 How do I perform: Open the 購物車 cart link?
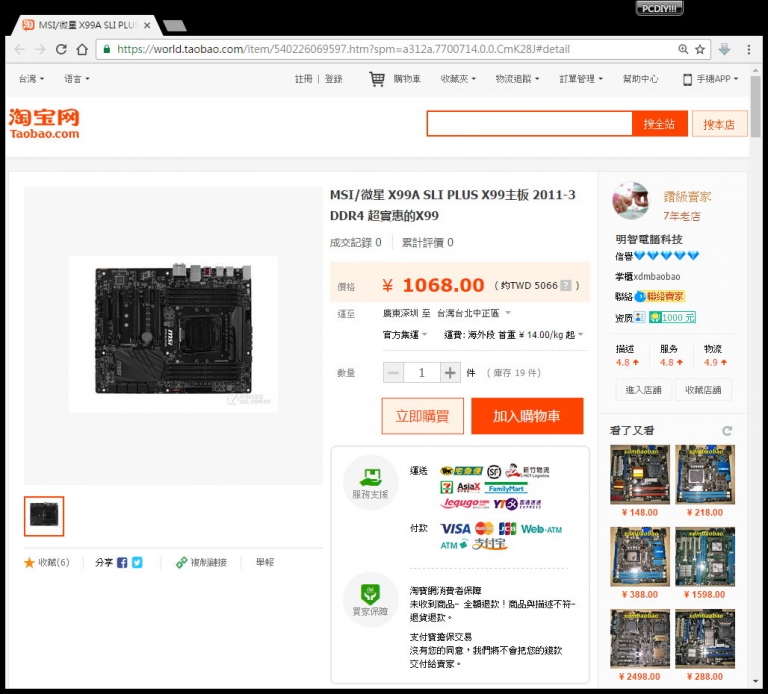[x=407, y=78]
